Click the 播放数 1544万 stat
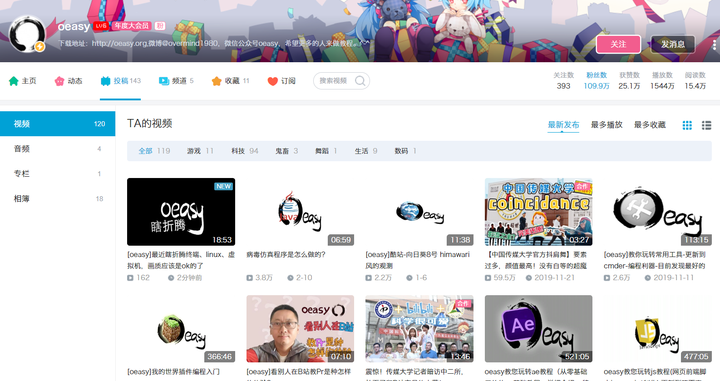720x381 pixels. 662,81
